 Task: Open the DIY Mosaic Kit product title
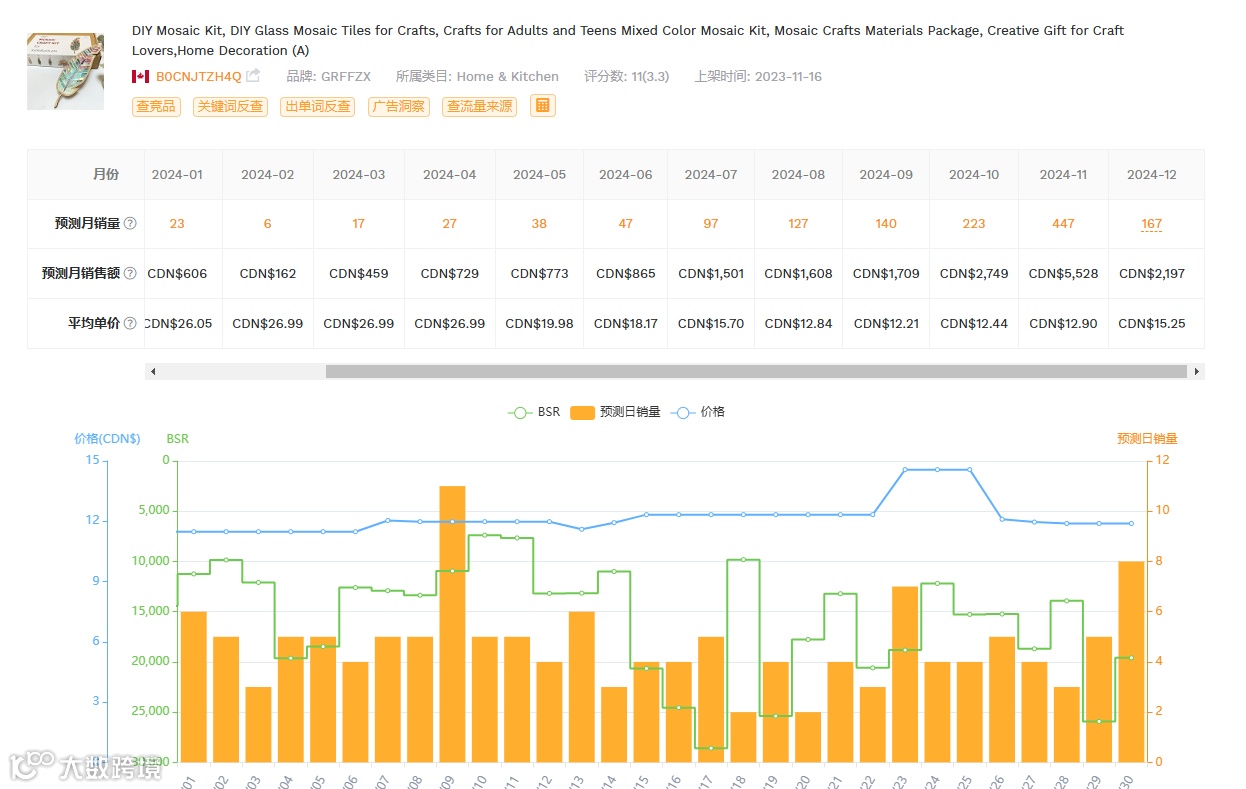click(628, 40)
